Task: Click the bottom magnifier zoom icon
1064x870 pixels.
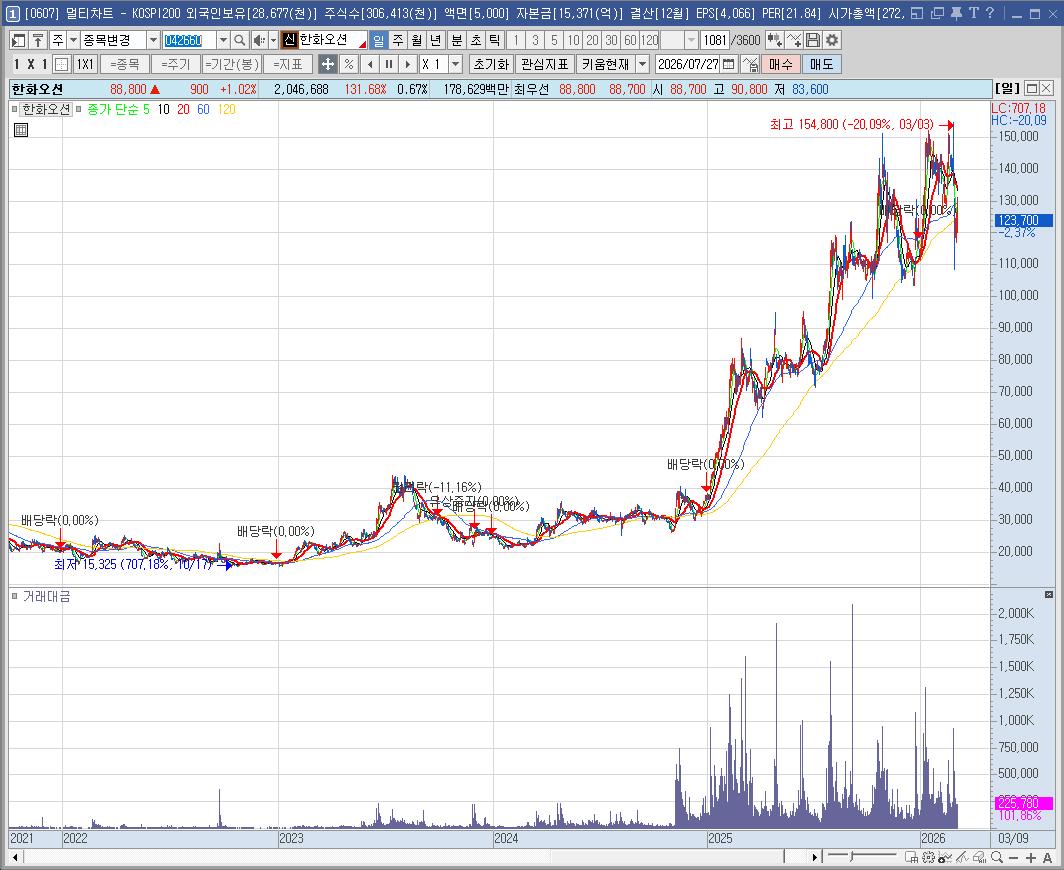Action: point(997,857)
